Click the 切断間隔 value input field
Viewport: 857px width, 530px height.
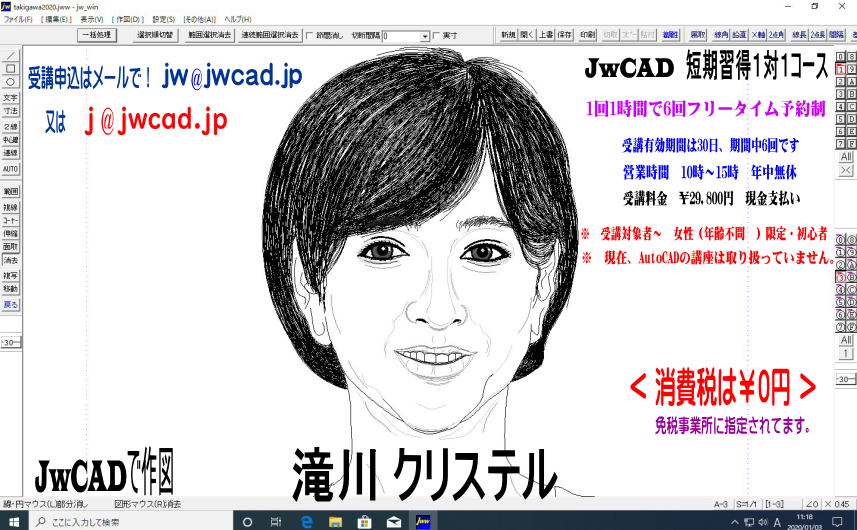tap(401, 36)
